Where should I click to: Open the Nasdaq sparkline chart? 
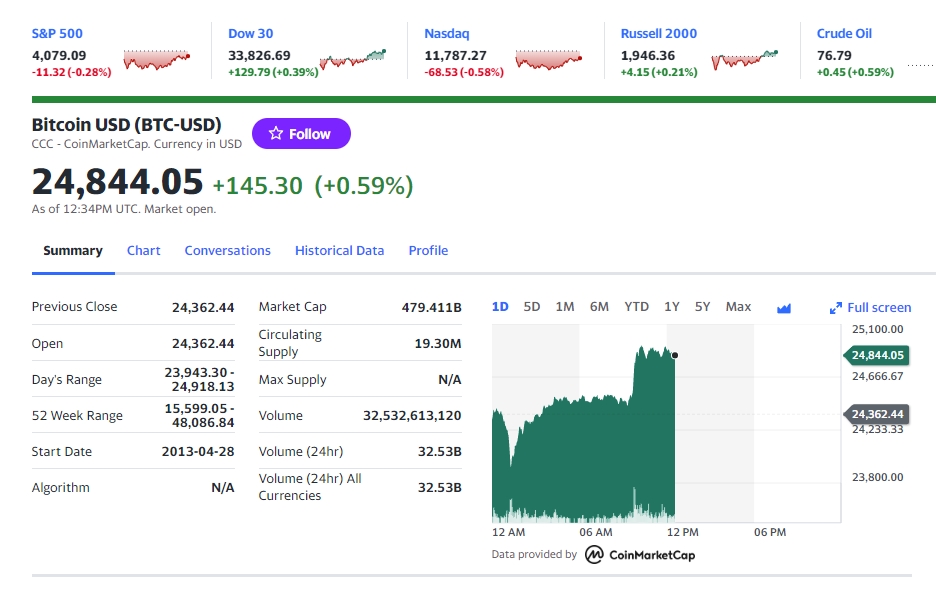[x=549, y=59]
